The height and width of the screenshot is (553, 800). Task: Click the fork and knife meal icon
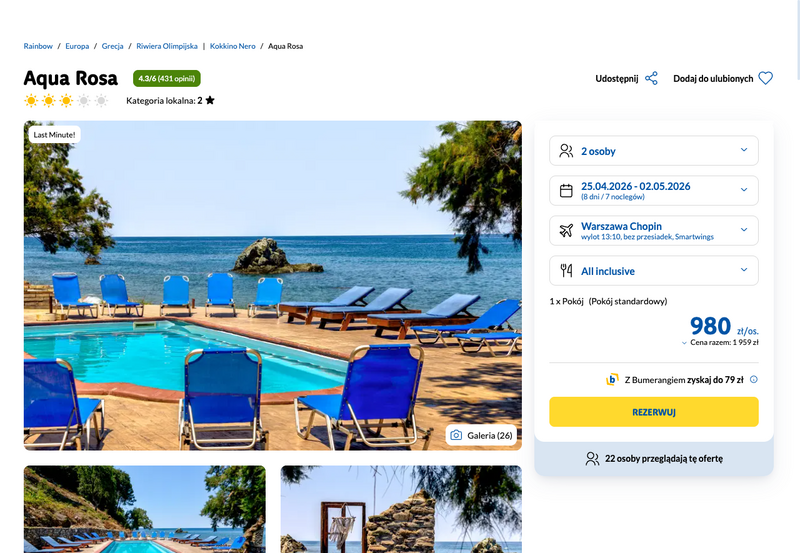coord(566,270)
